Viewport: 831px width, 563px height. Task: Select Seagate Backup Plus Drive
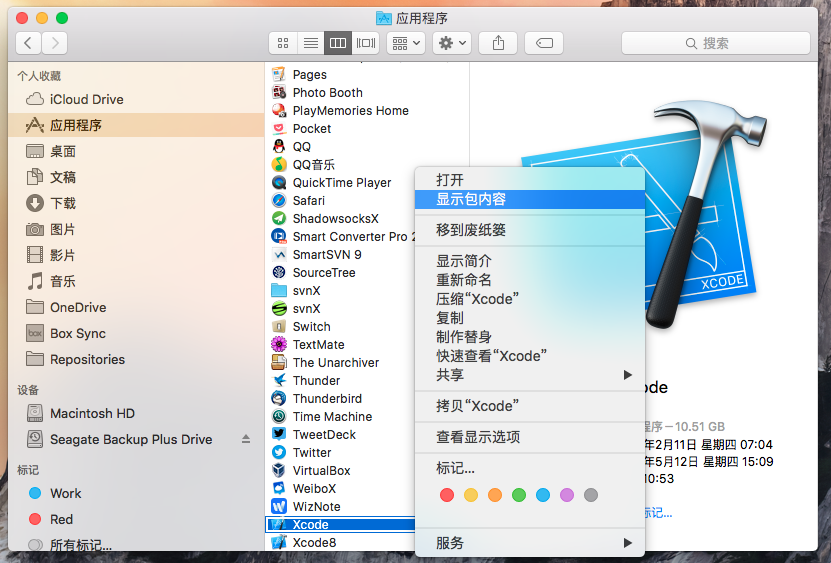[x=131, y=439]
